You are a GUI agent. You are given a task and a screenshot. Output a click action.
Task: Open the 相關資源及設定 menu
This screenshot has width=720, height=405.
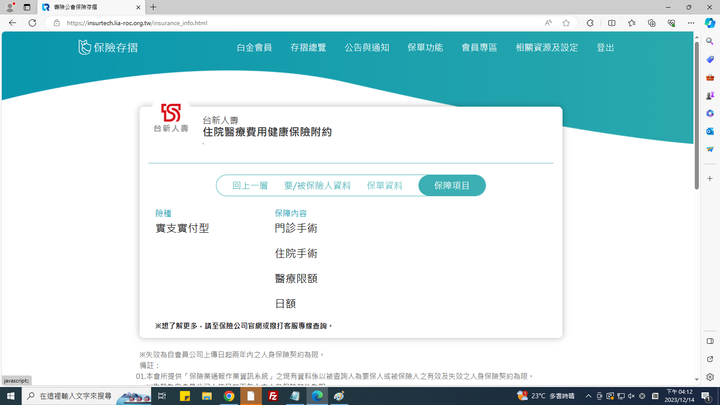pos(547,47)
